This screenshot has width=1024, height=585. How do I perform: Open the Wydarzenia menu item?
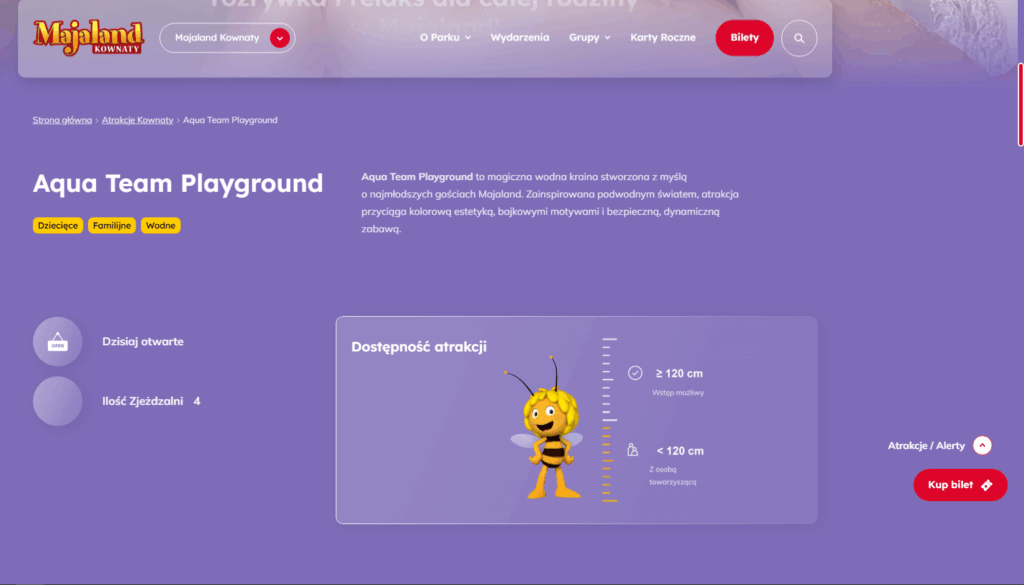coord(520,38)
